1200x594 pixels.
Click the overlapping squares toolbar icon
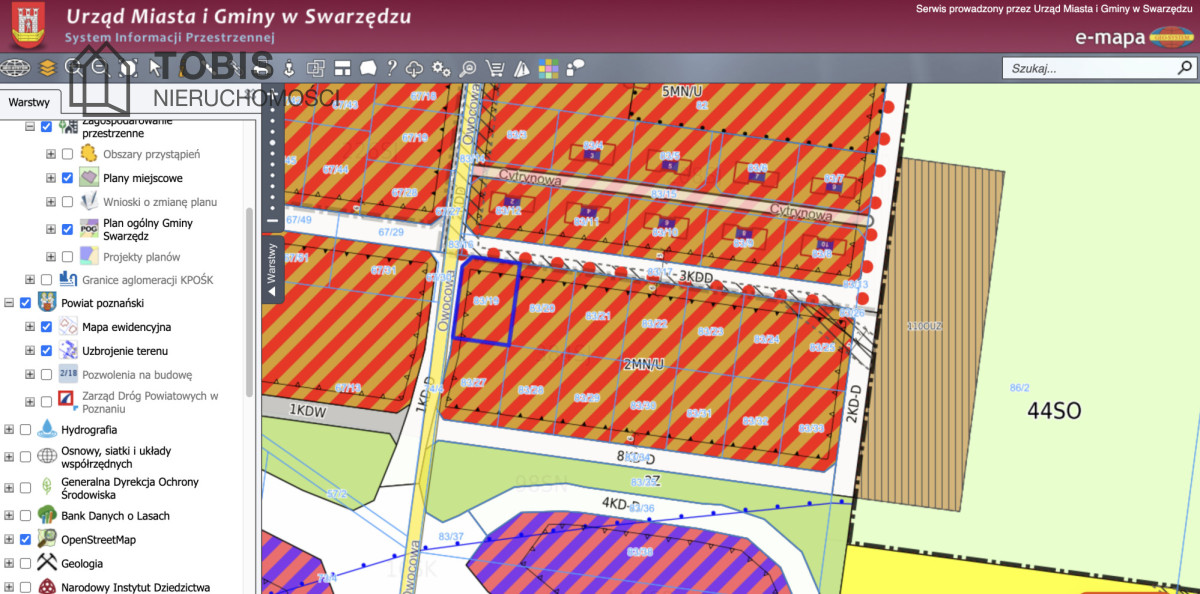click(x=316, y=68)
